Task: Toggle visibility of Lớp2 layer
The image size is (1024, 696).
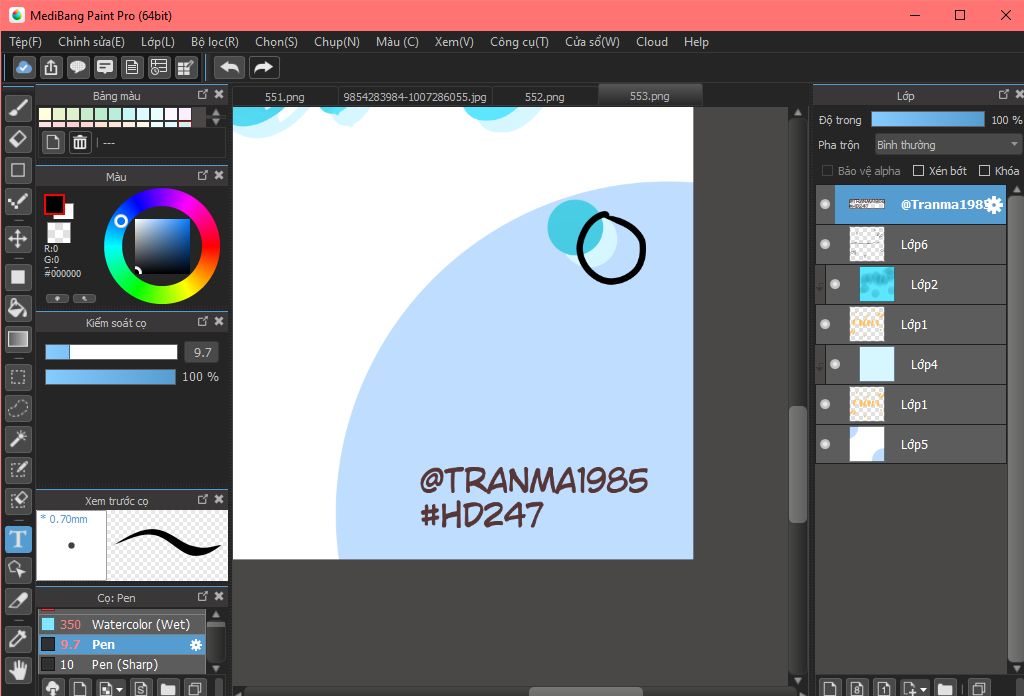Action: pyautogui.click(x=835, y=284)
